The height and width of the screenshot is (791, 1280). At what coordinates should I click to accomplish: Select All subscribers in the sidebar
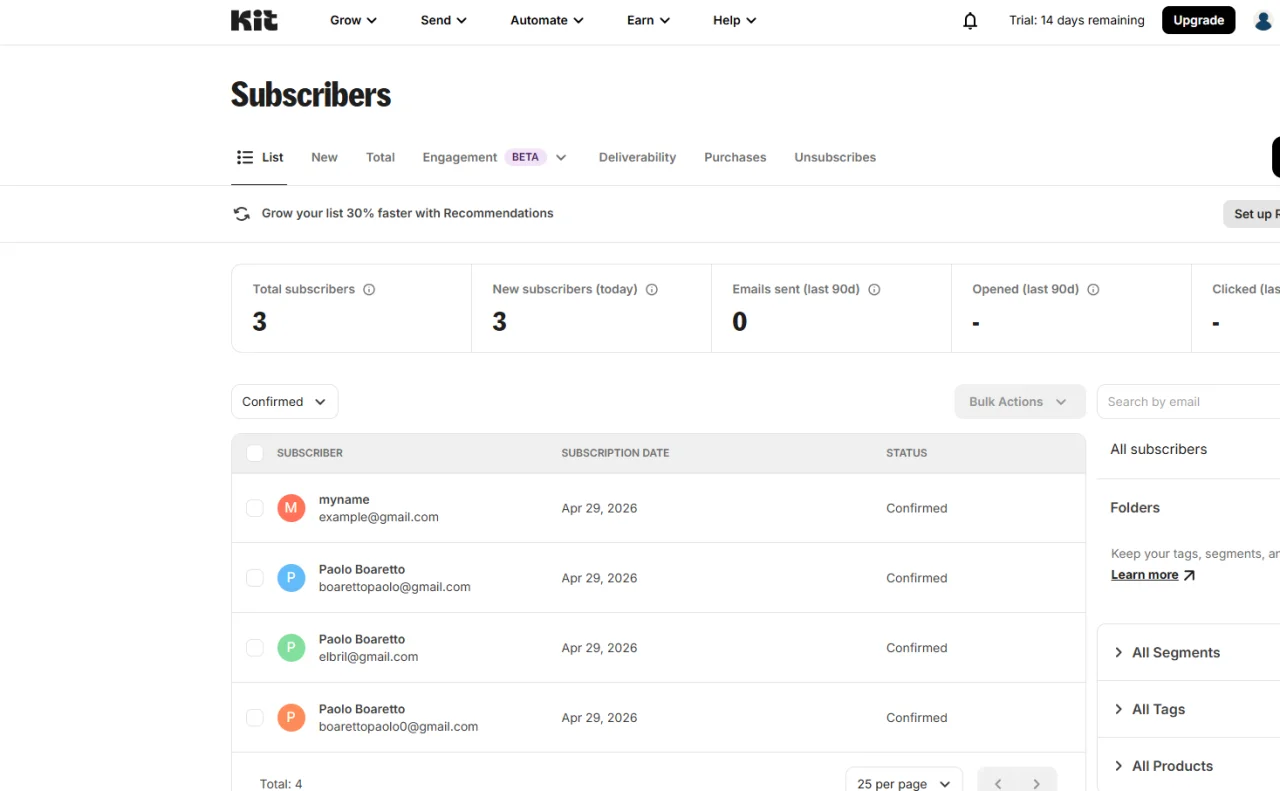[x=1158, y=449]
